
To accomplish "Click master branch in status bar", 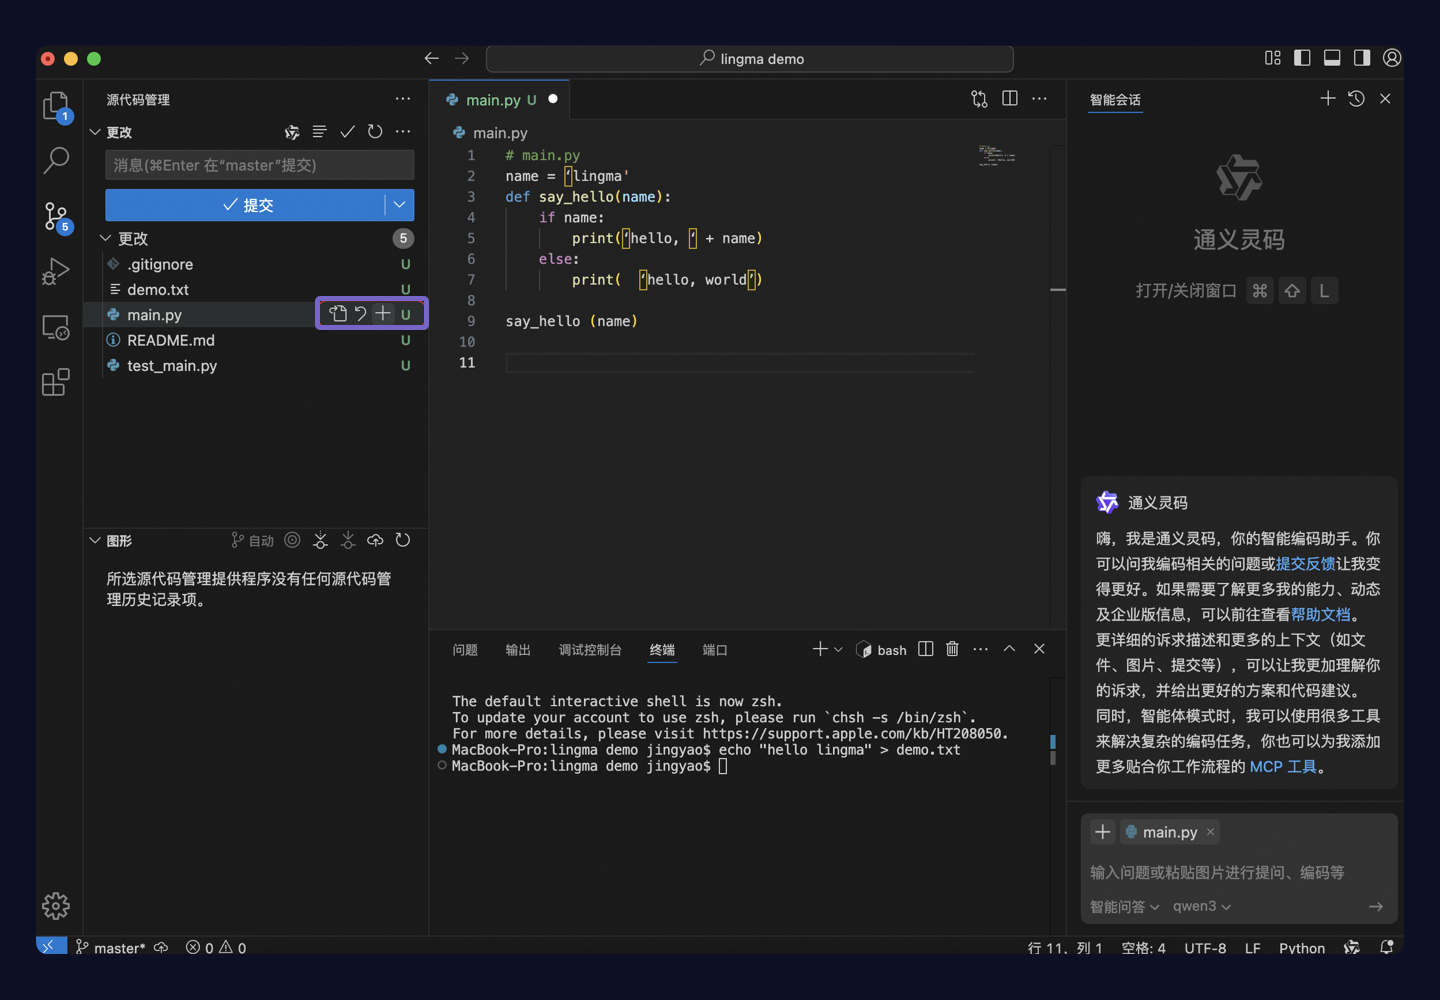I will pos(110,947).
